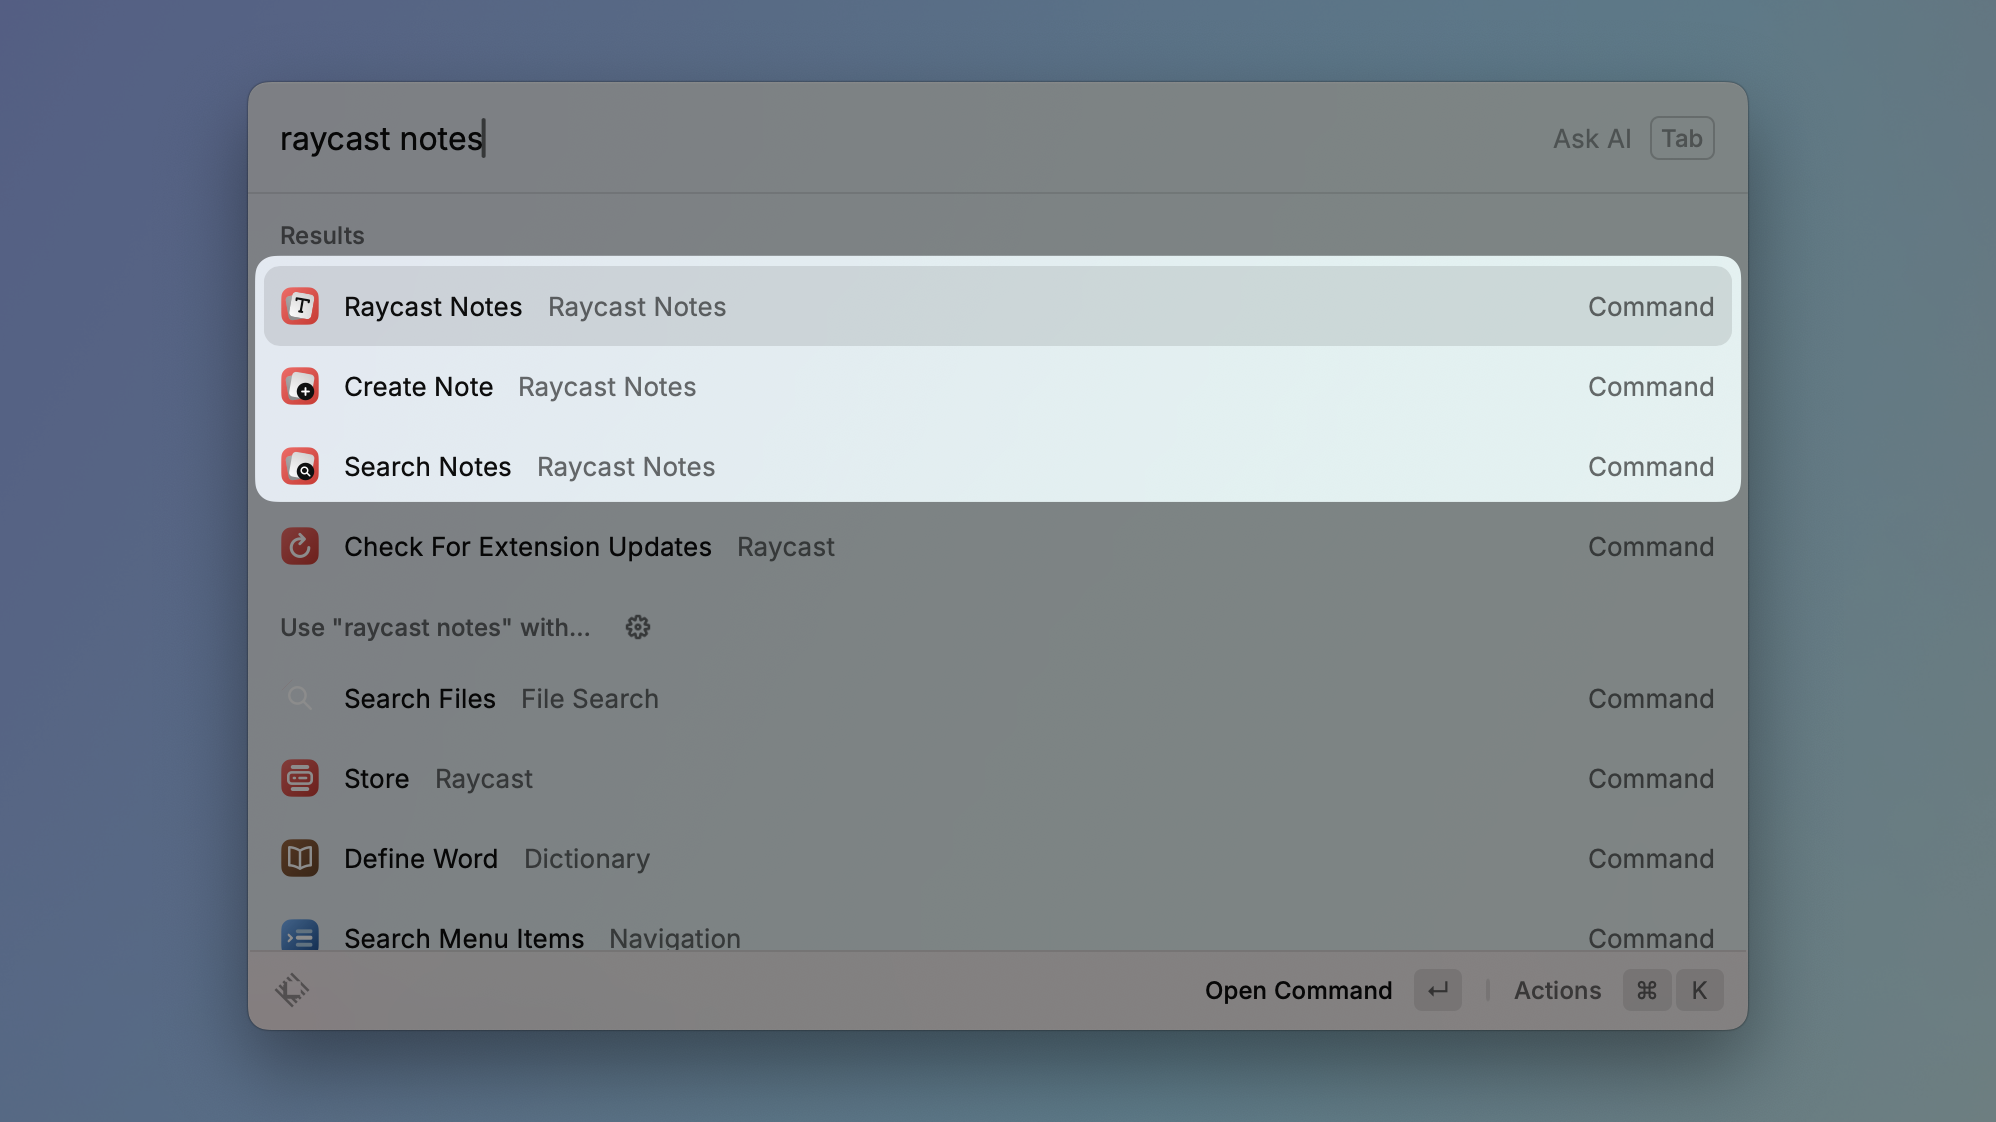Click the Store icon
Screen dimensions: 1996x1122
[300, 778]
